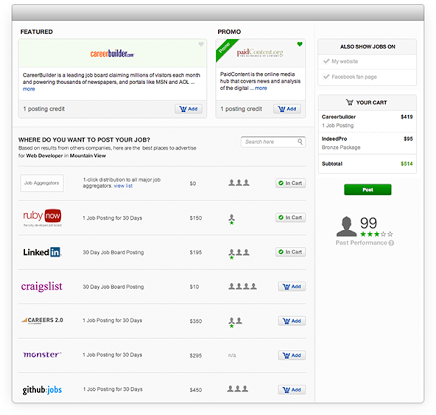Click the people rating icons for Job Aggregators

coord(239,183)
